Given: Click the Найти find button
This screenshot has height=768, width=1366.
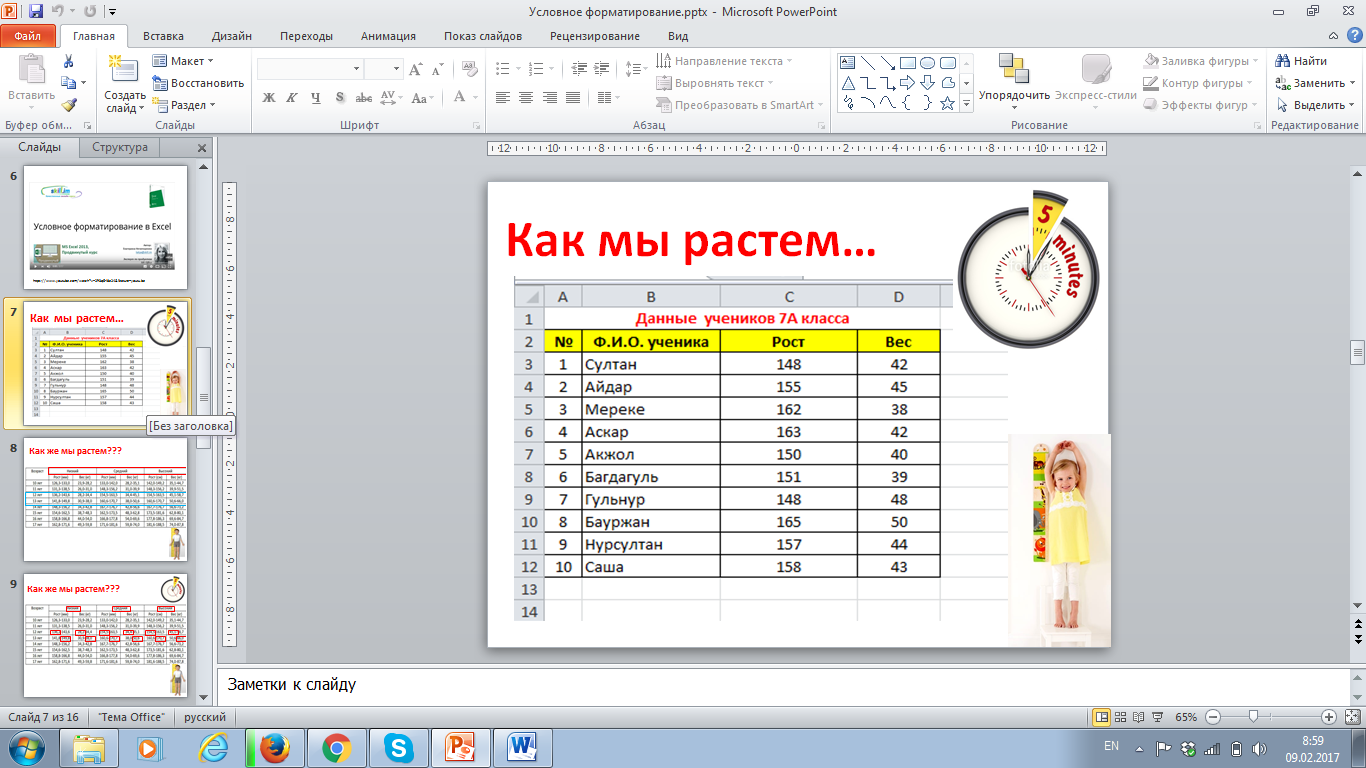Looking at the screenshot, I should (1303, 61).
